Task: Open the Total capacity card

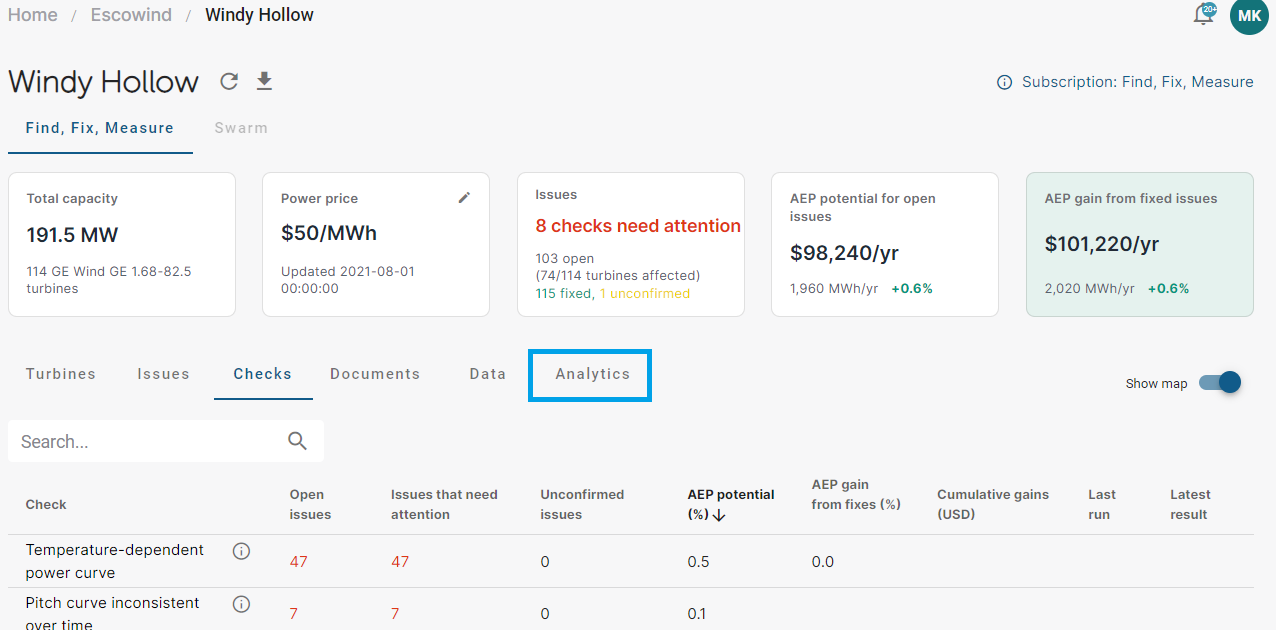Action: 122,245
